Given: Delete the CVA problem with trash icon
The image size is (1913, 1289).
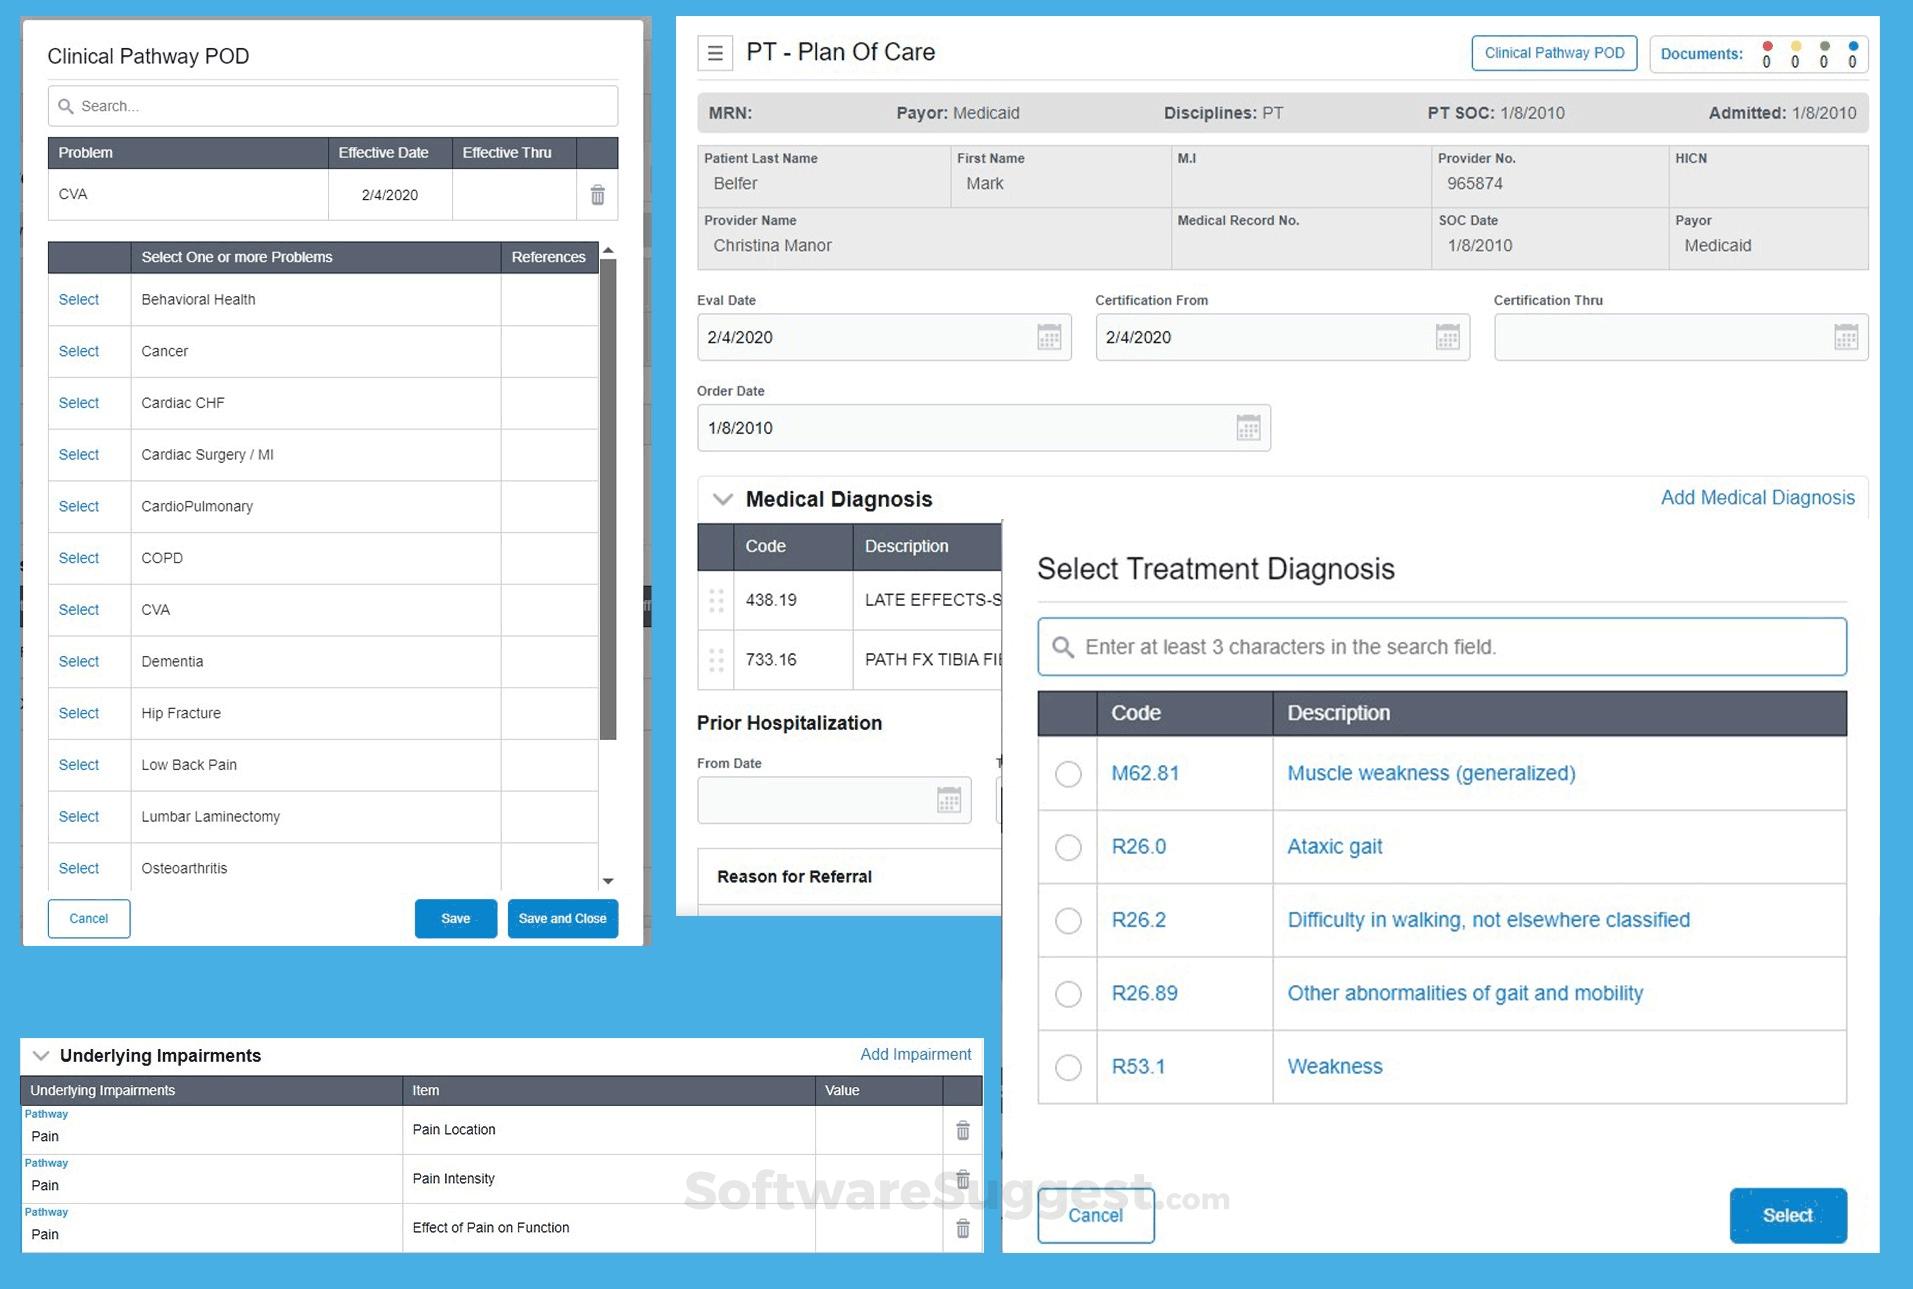Looking at the screenshot, I should pyautogui.click(x=597, y=195).
